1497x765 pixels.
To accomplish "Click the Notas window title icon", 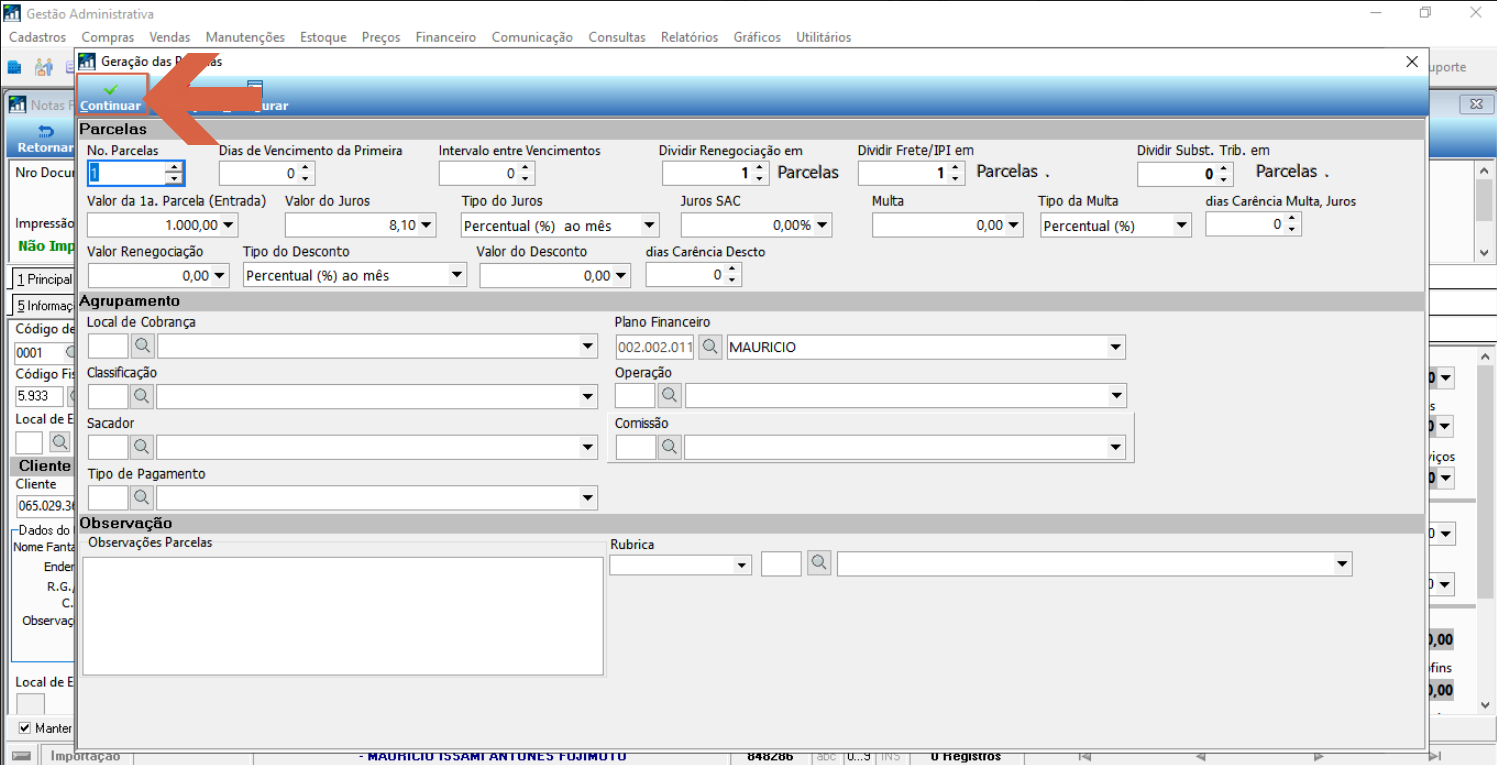I will [x=17, y=104].
